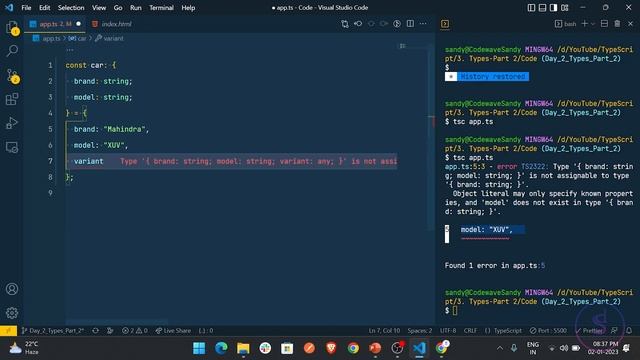Image resolution: width=640 pixels, height=360 pixels.
Task: Click Ln 7, Col 10 cursor position
Action: point(384,331)
